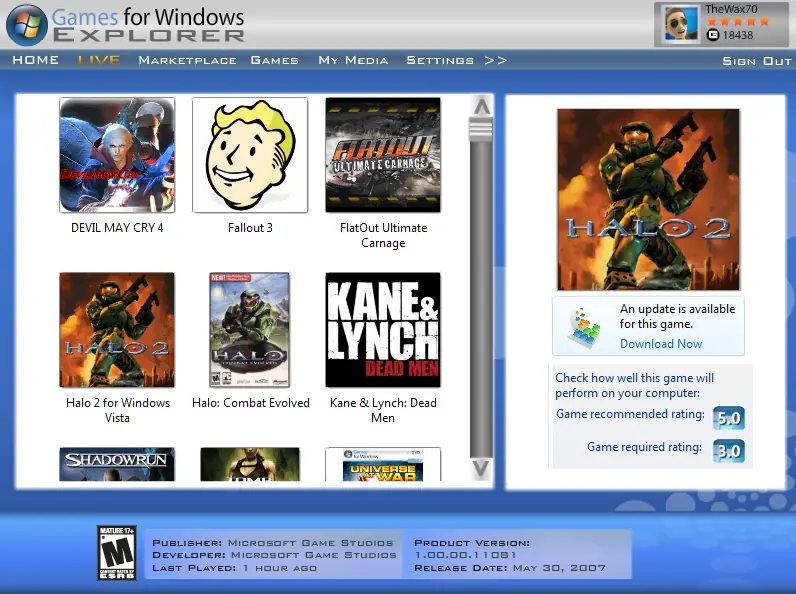Viewport: 796px width, 594px height.
Task: Click the ESRB Mature 17+ rating icon
Action: (117, 553)
